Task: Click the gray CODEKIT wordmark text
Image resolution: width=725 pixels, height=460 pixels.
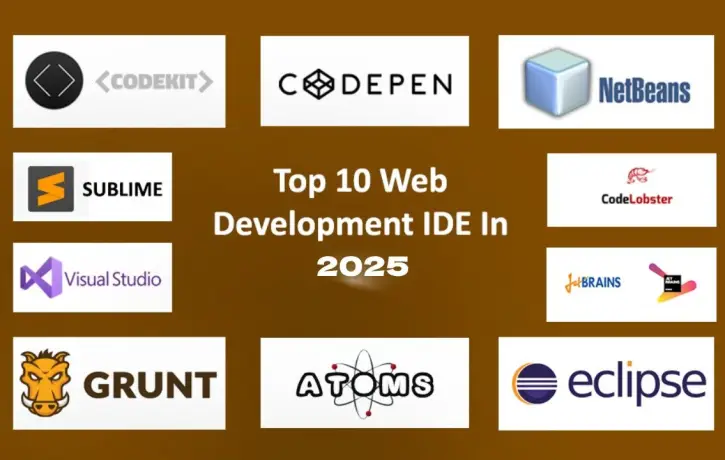Action: pos(154,82)
